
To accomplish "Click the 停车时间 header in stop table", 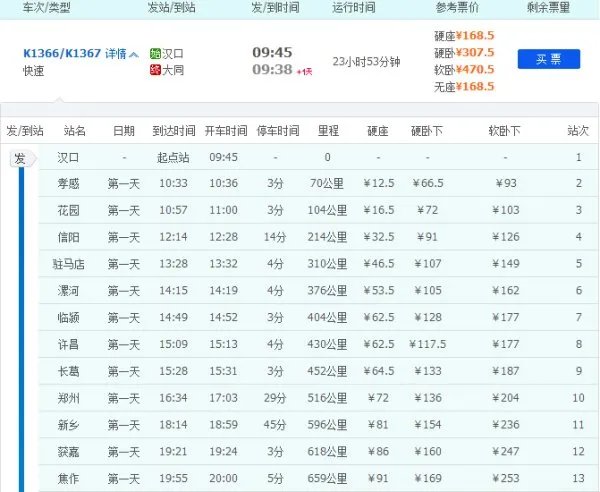I will 278,131.
